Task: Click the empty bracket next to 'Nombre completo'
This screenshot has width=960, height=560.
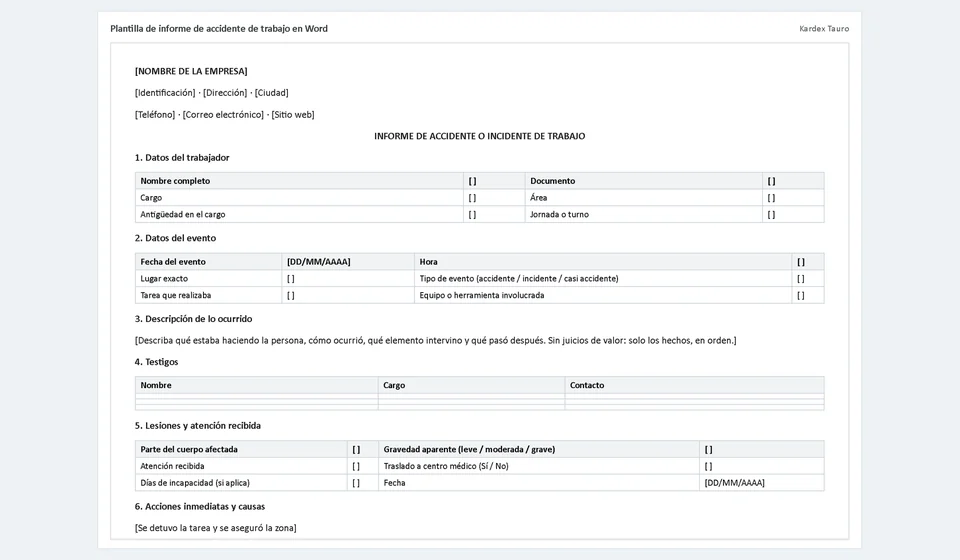Action: pyautogui.click(x=473, y=181)
